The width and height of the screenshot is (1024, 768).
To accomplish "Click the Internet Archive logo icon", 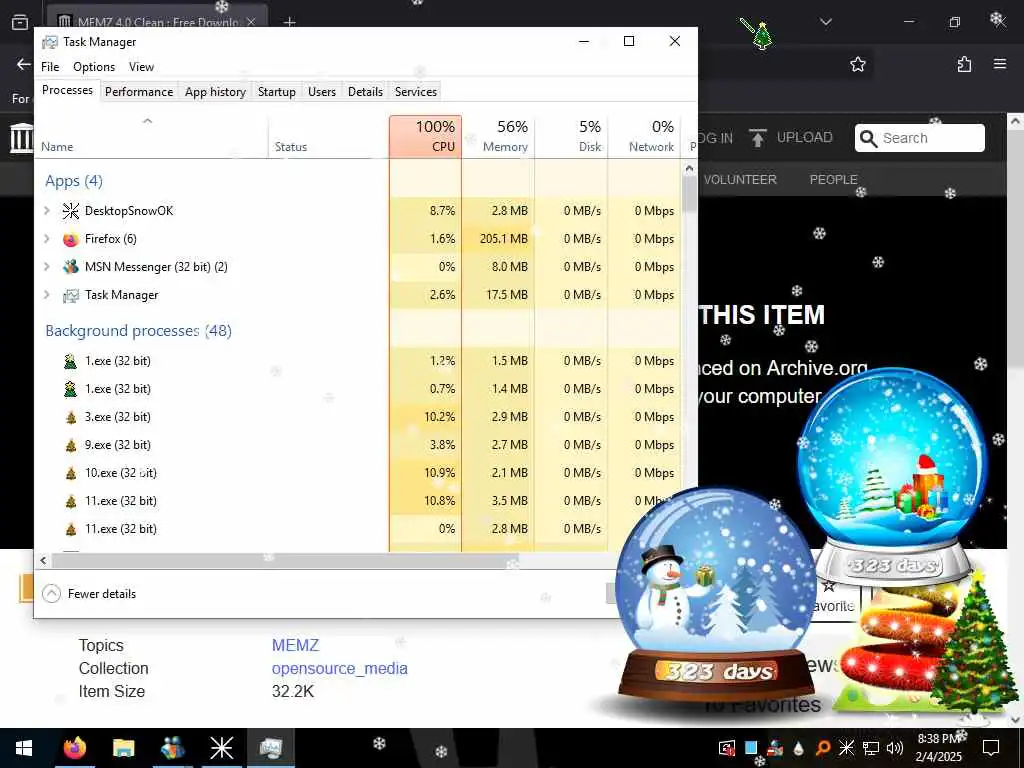I will (x=22, y=138).
